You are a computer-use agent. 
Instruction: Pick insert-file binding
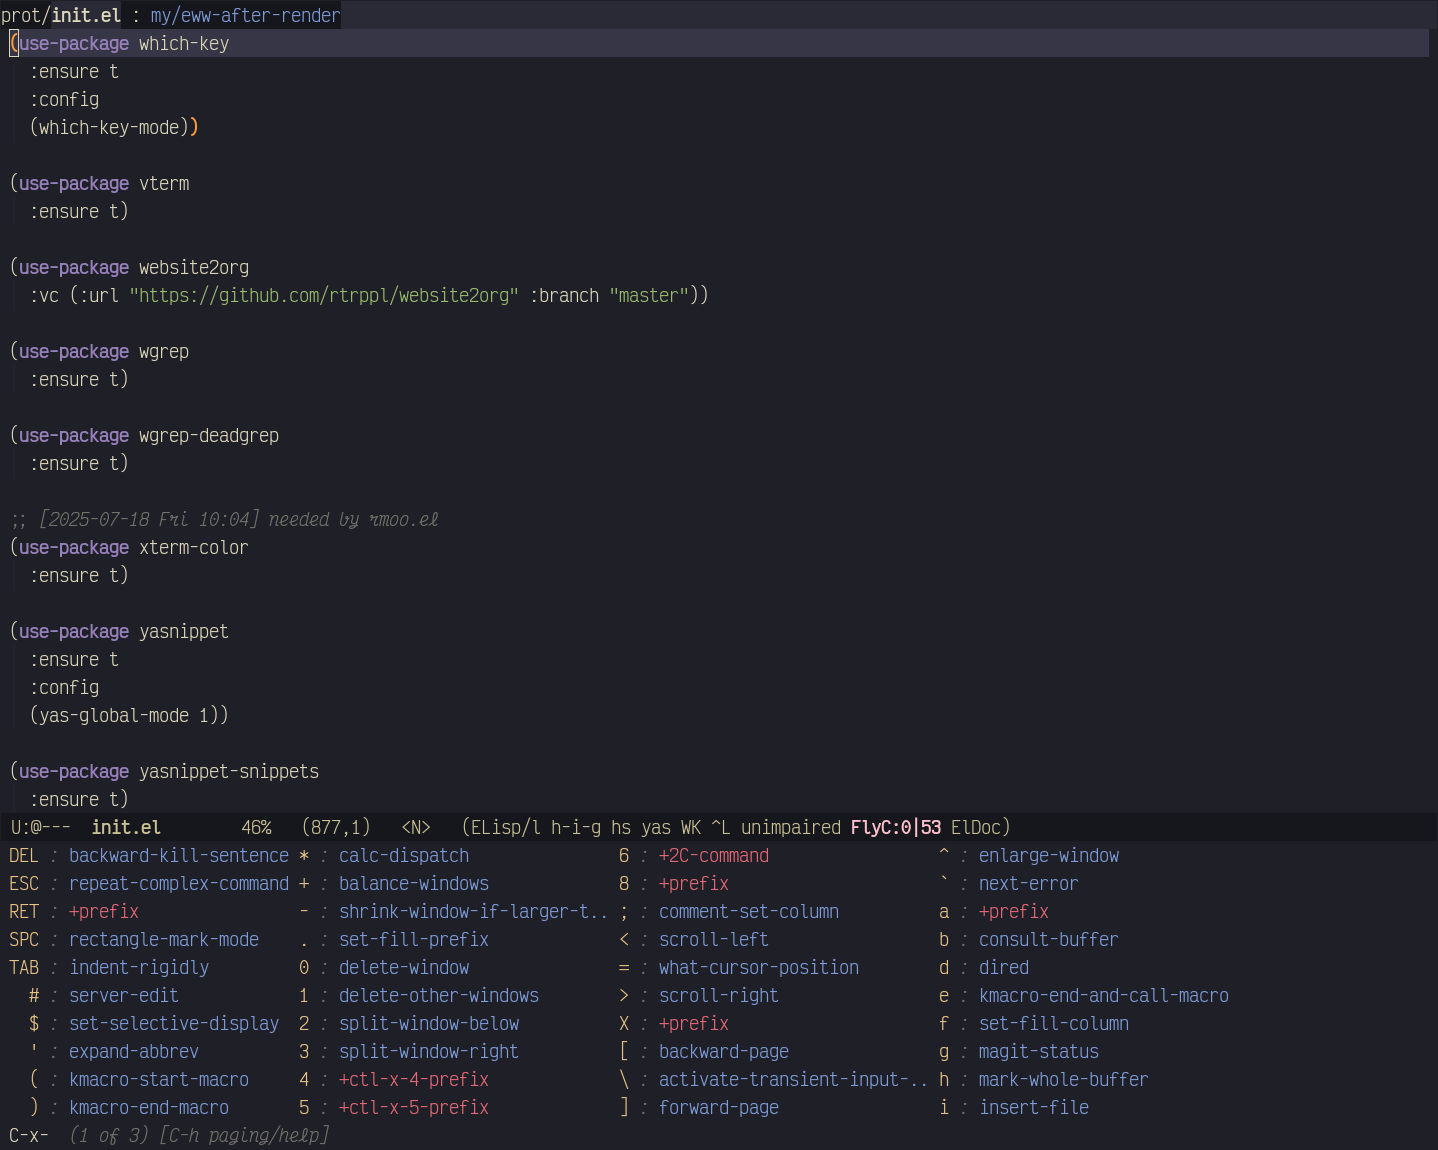1034,1107
